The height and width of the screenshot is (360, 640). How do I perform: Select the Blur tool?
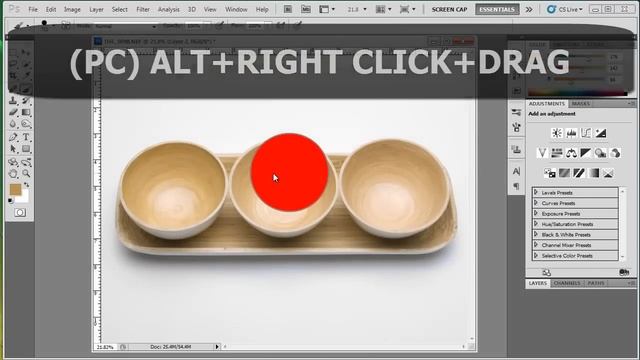pos(13,124)
